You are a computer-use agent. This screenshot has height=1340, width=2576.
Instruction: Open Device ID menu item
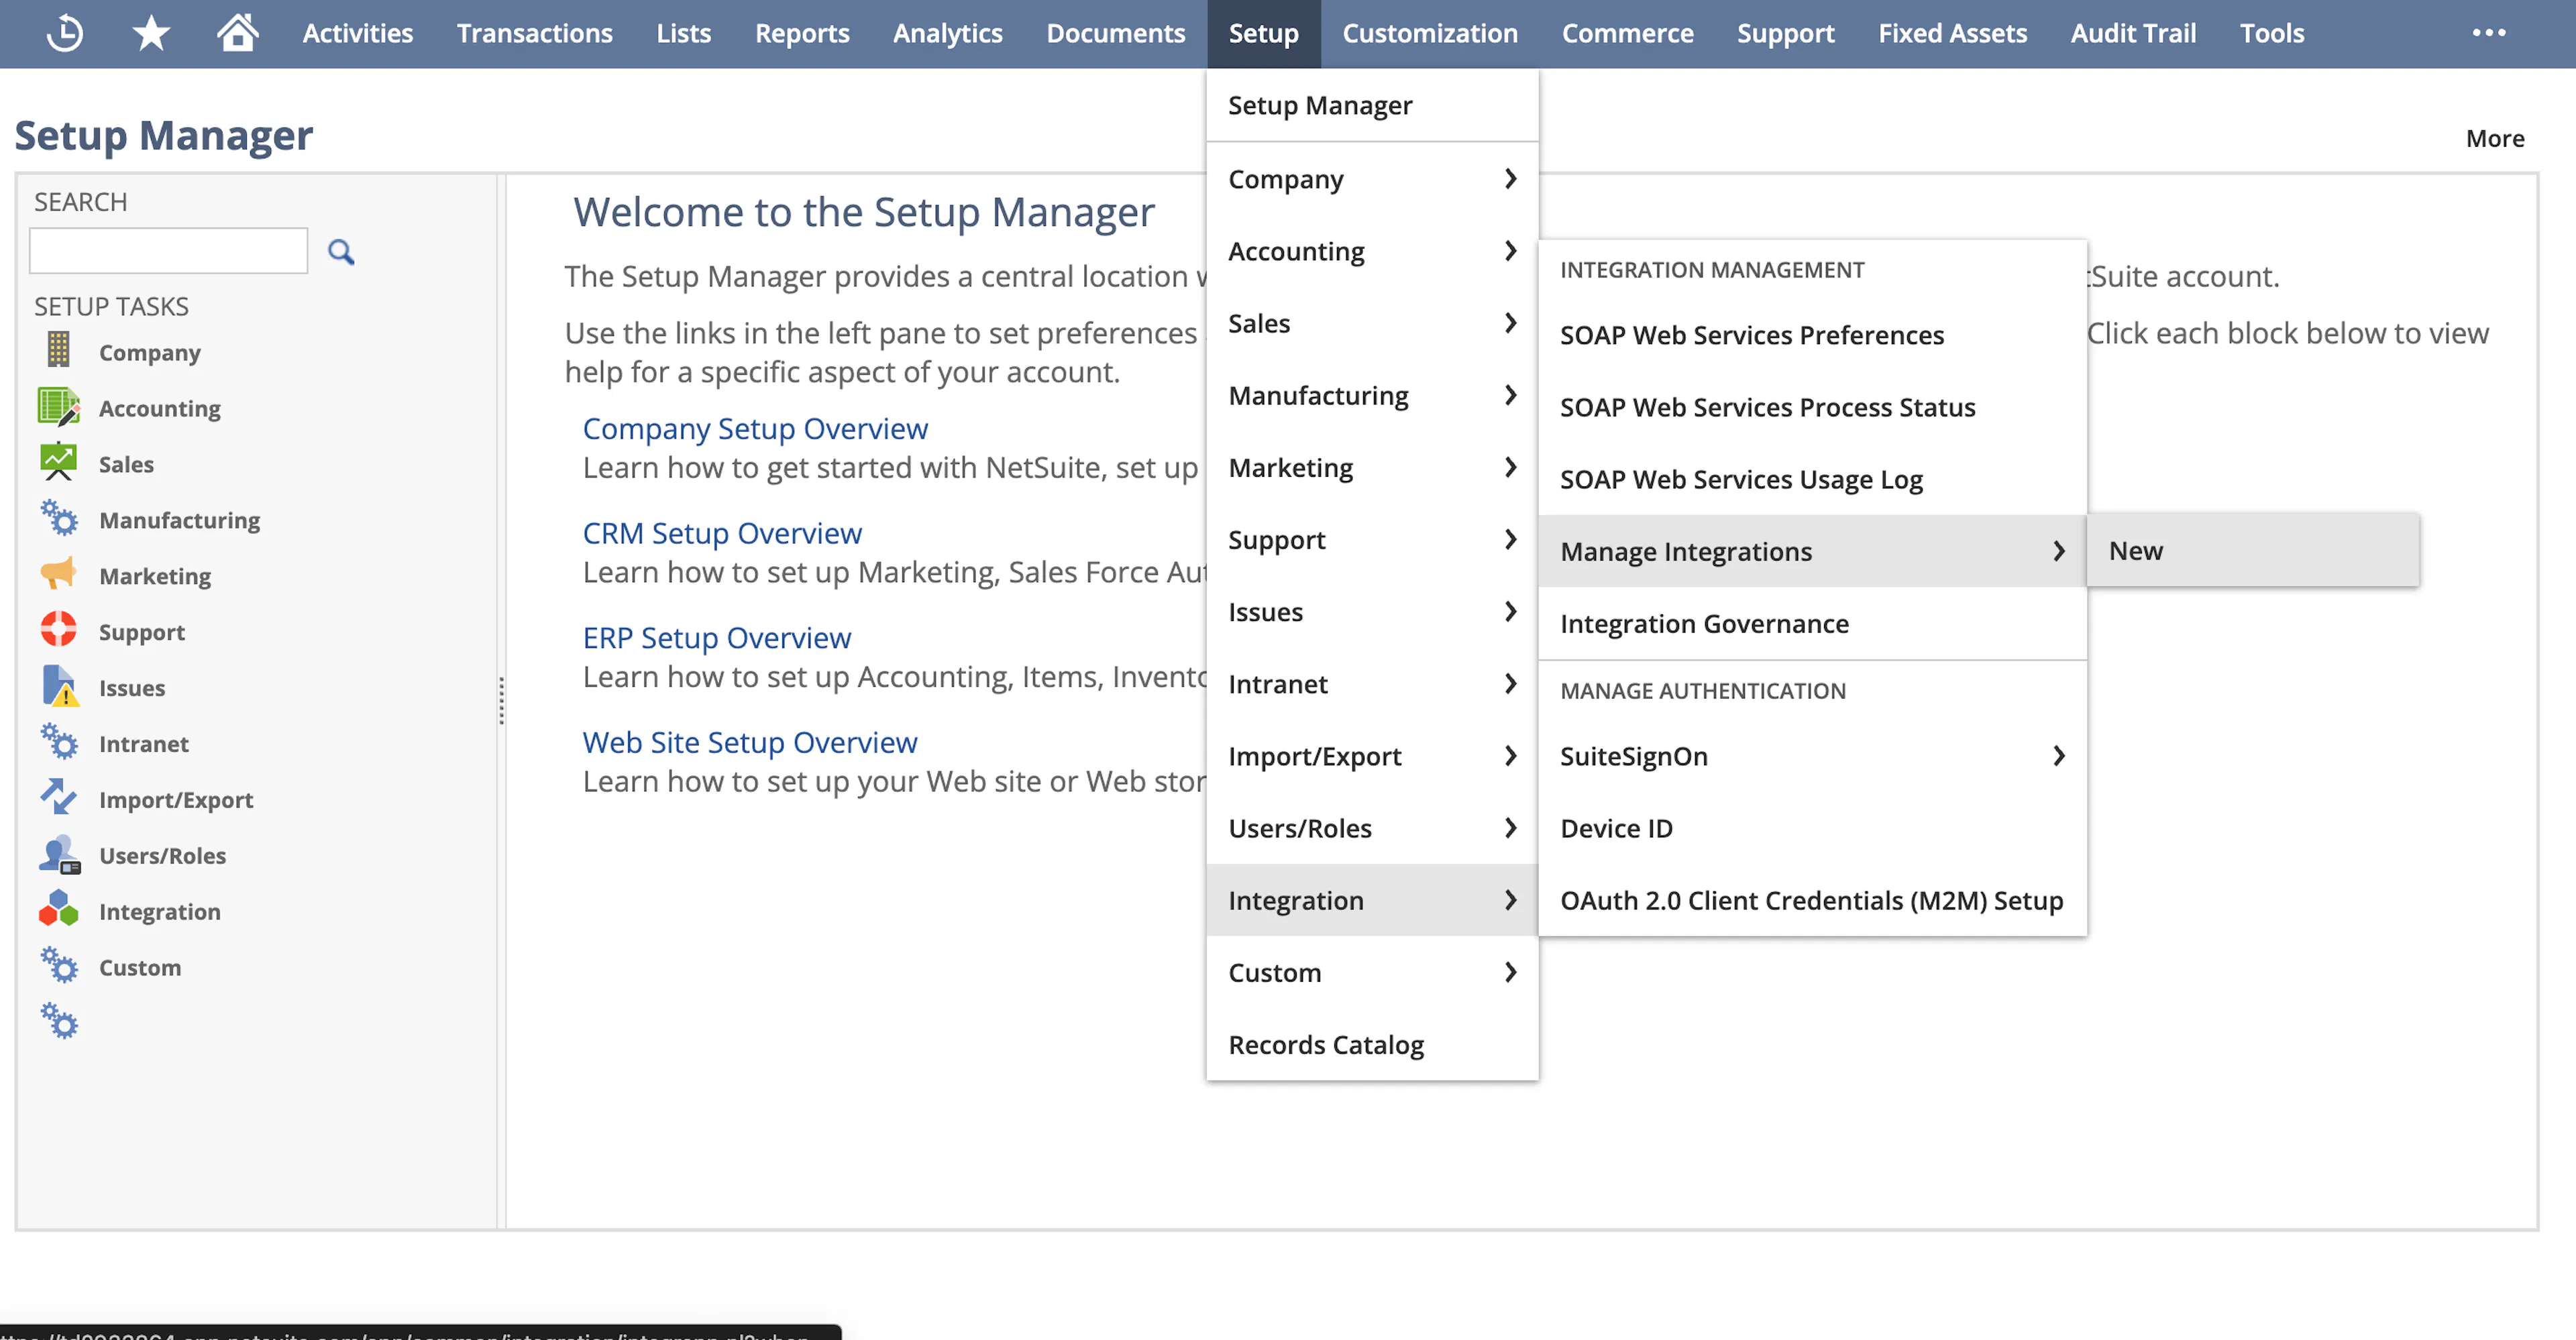tap(1812, 828)
